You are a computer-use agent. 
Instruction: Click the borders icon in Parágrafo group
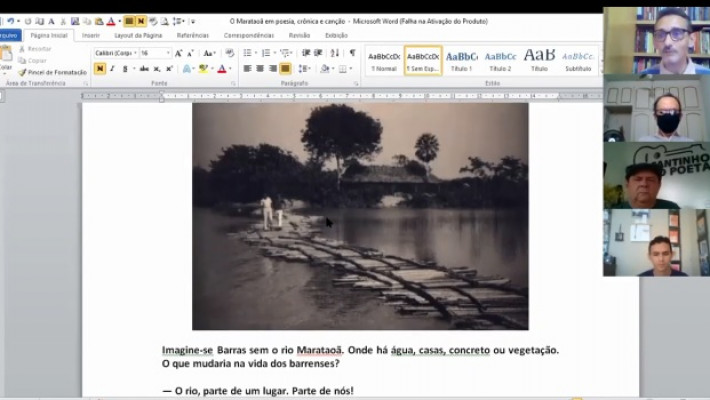(343, 69)
